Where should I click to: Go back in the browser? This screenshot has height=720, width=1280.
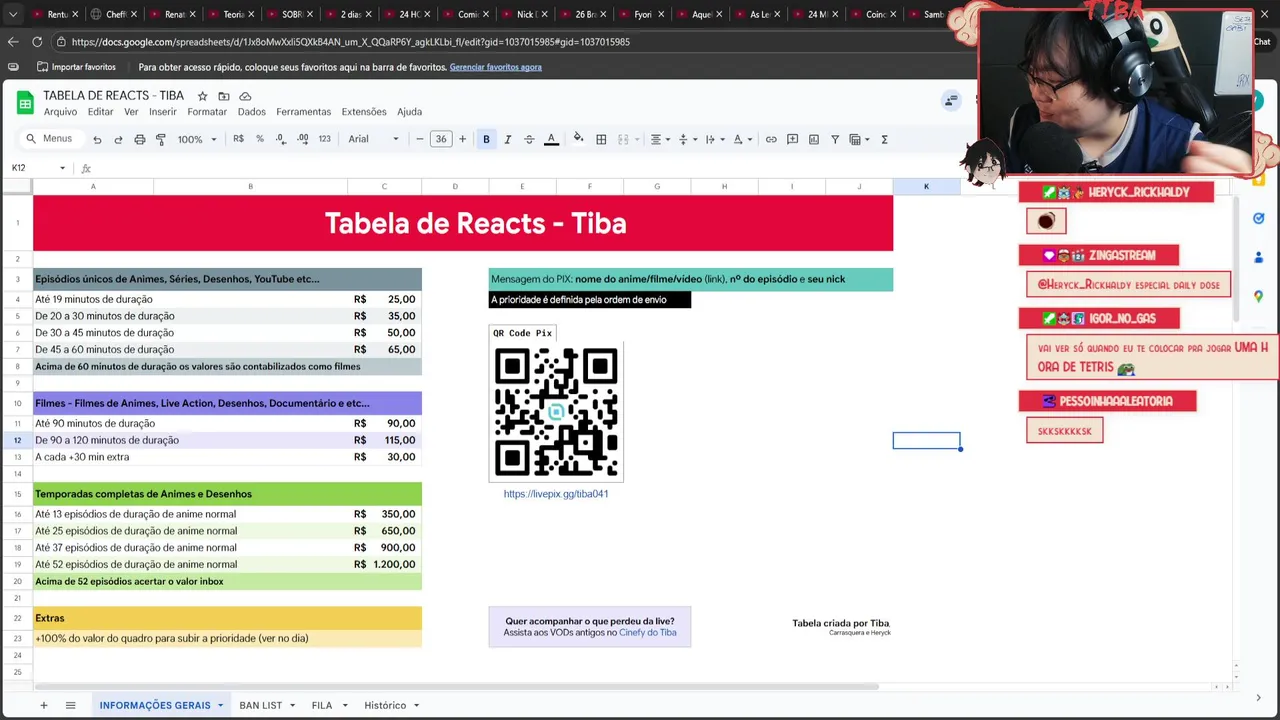(12, 42)
